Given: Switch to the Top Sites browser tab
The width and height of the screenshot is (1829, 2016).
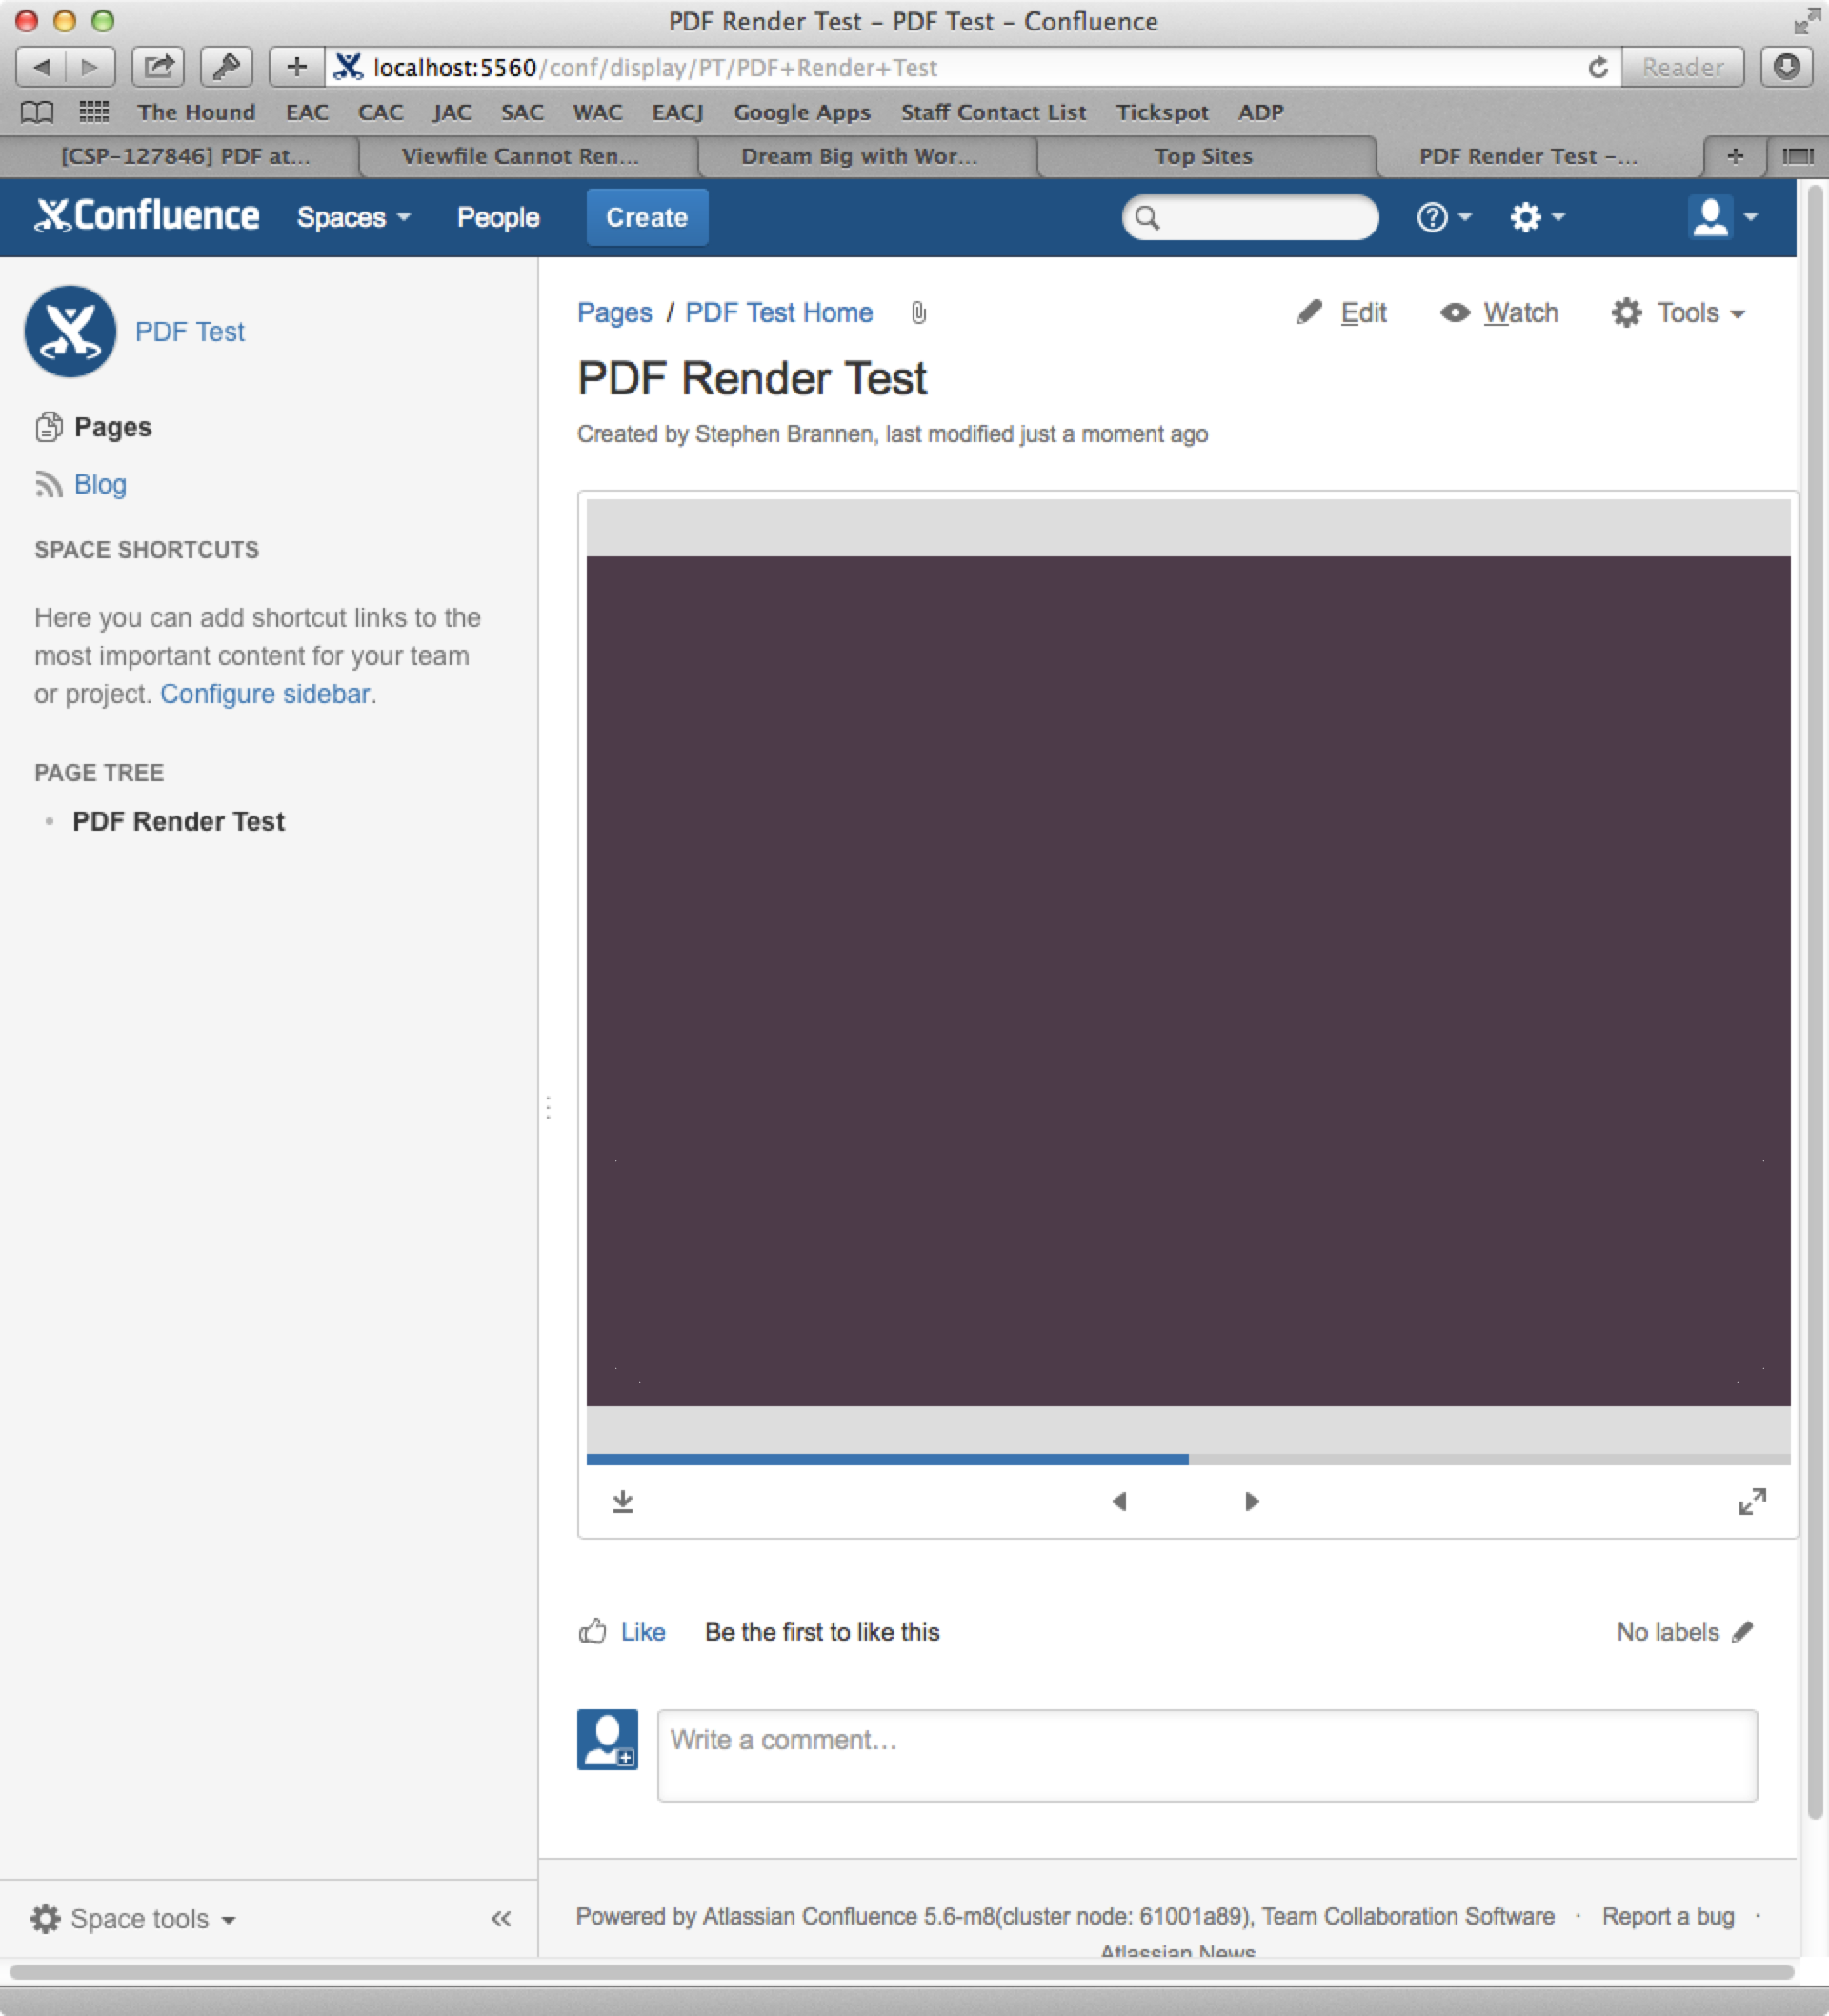Looking at the screenshot, I should click(x=1203, y=156).
